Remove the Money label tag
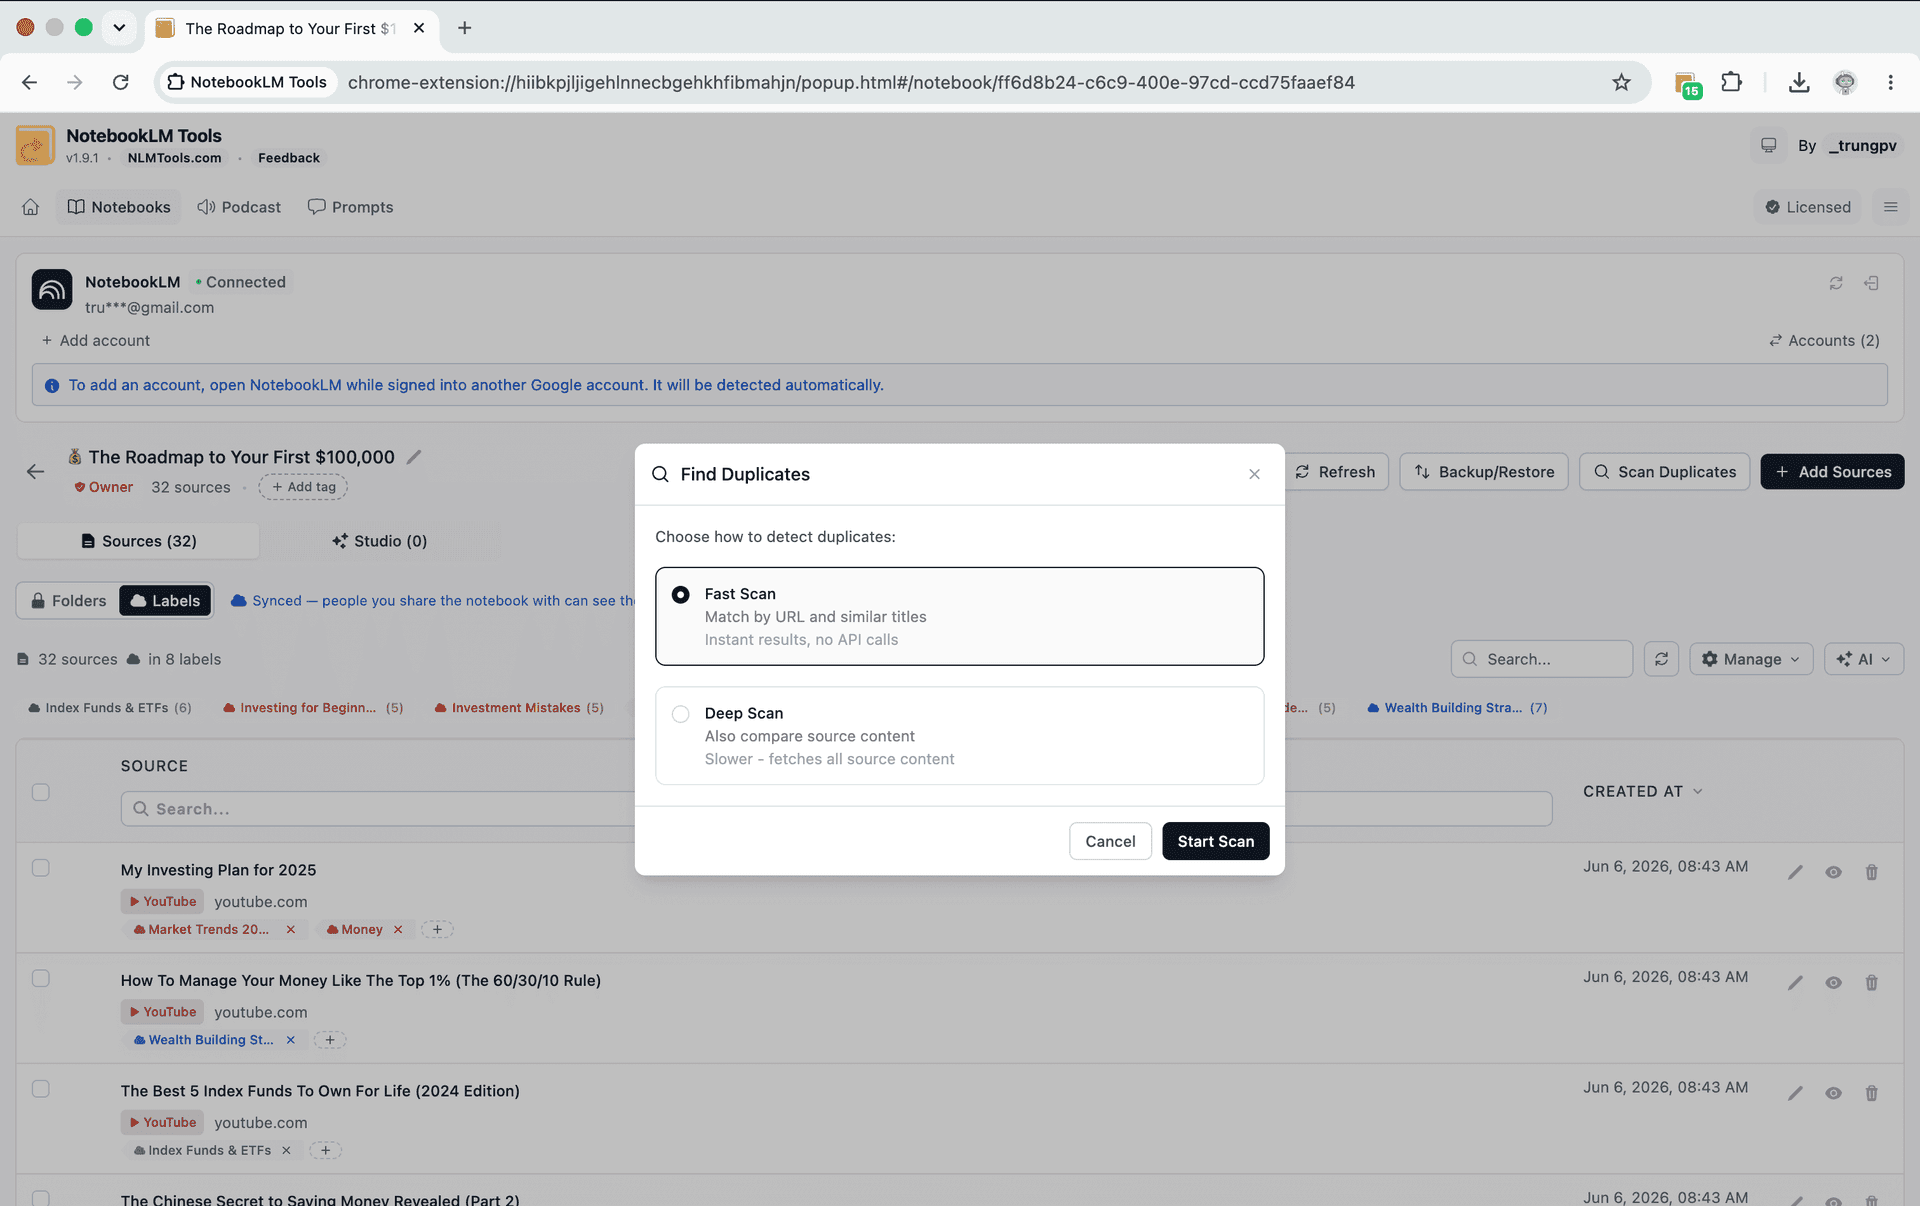1920x1206 pixels. [x=398, y=929]
